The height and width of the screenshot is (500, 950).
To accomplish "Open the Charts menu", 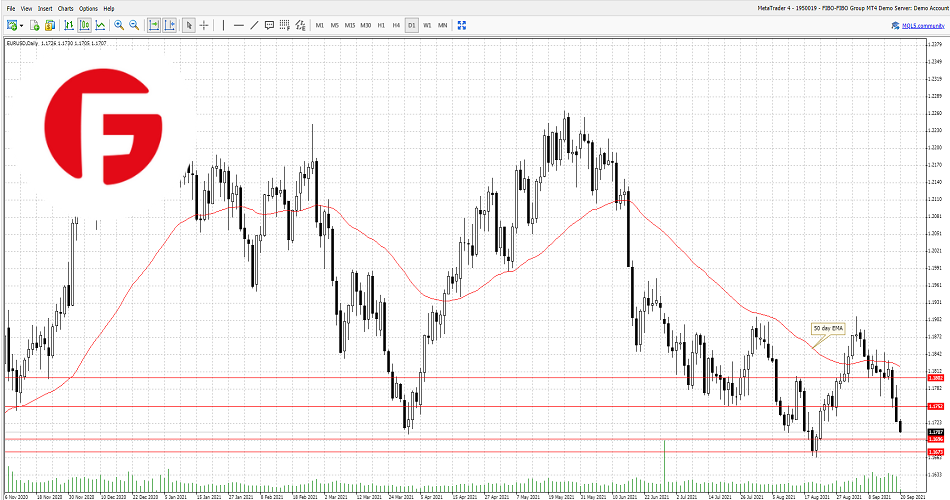I will pyautogui.click(x=65, y=8).
